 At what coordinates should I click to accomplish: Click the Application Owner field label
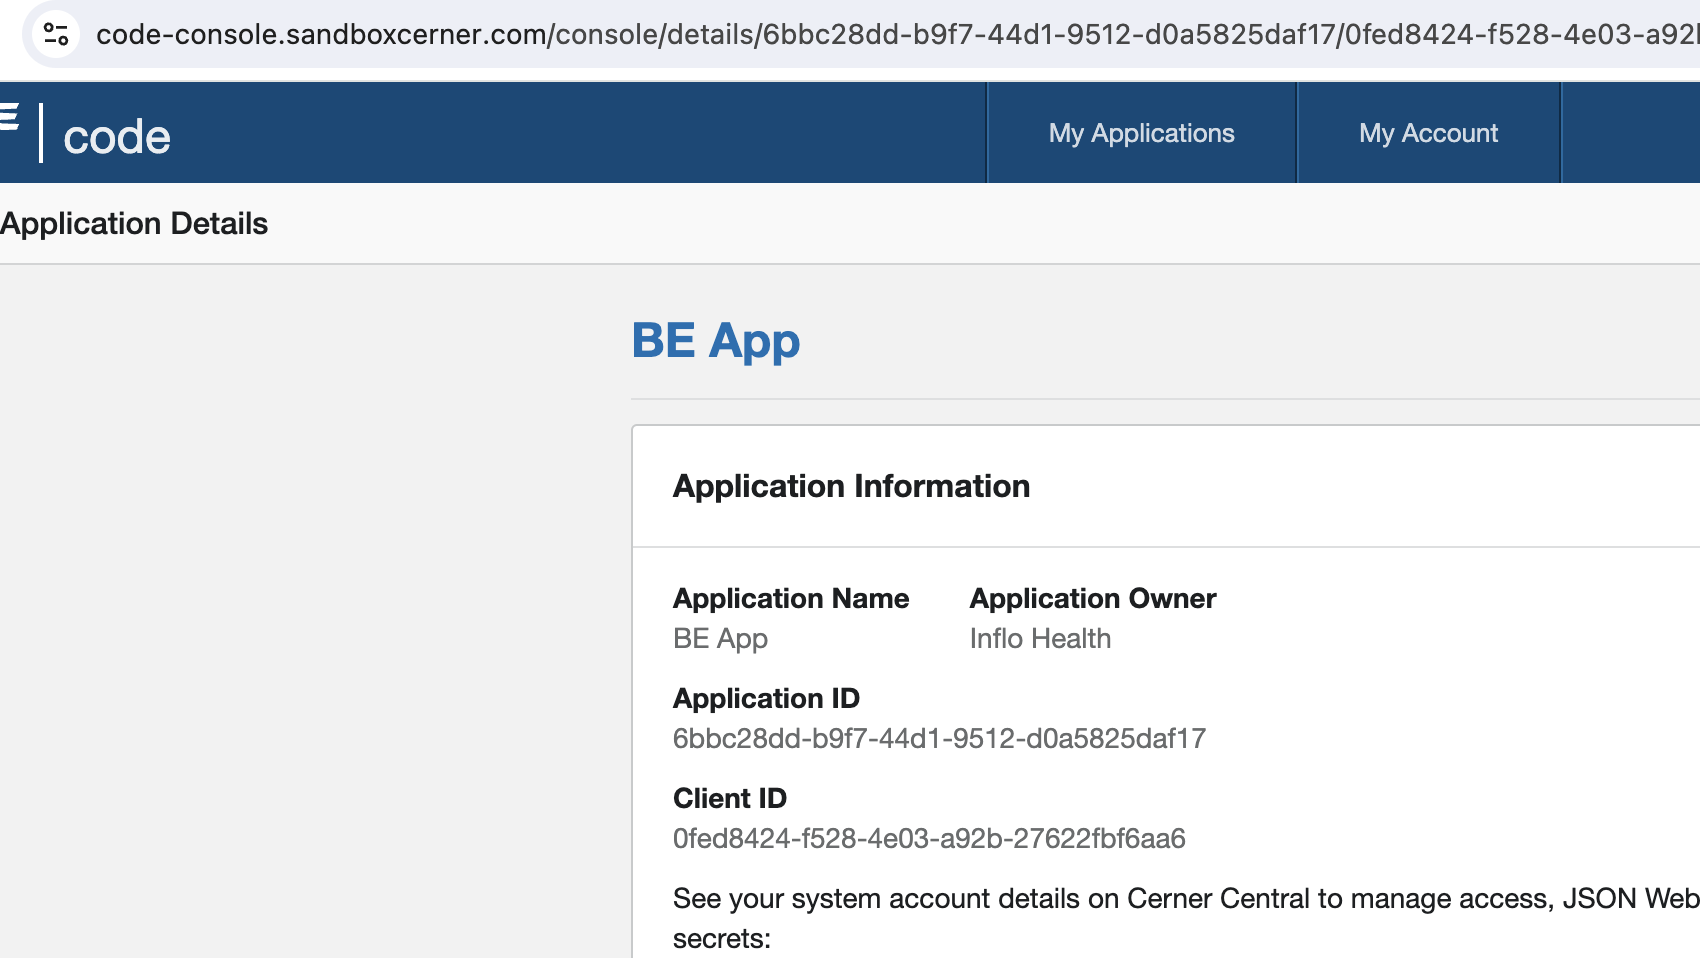[x=1092, y=598]
